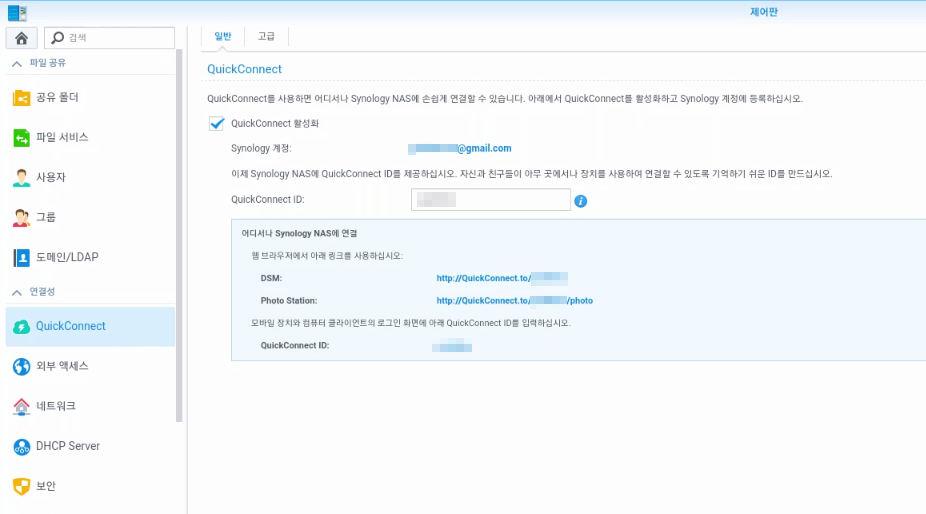
Task: Select the QuickConnect sidebar icon
Action: [x=21, y=326]
